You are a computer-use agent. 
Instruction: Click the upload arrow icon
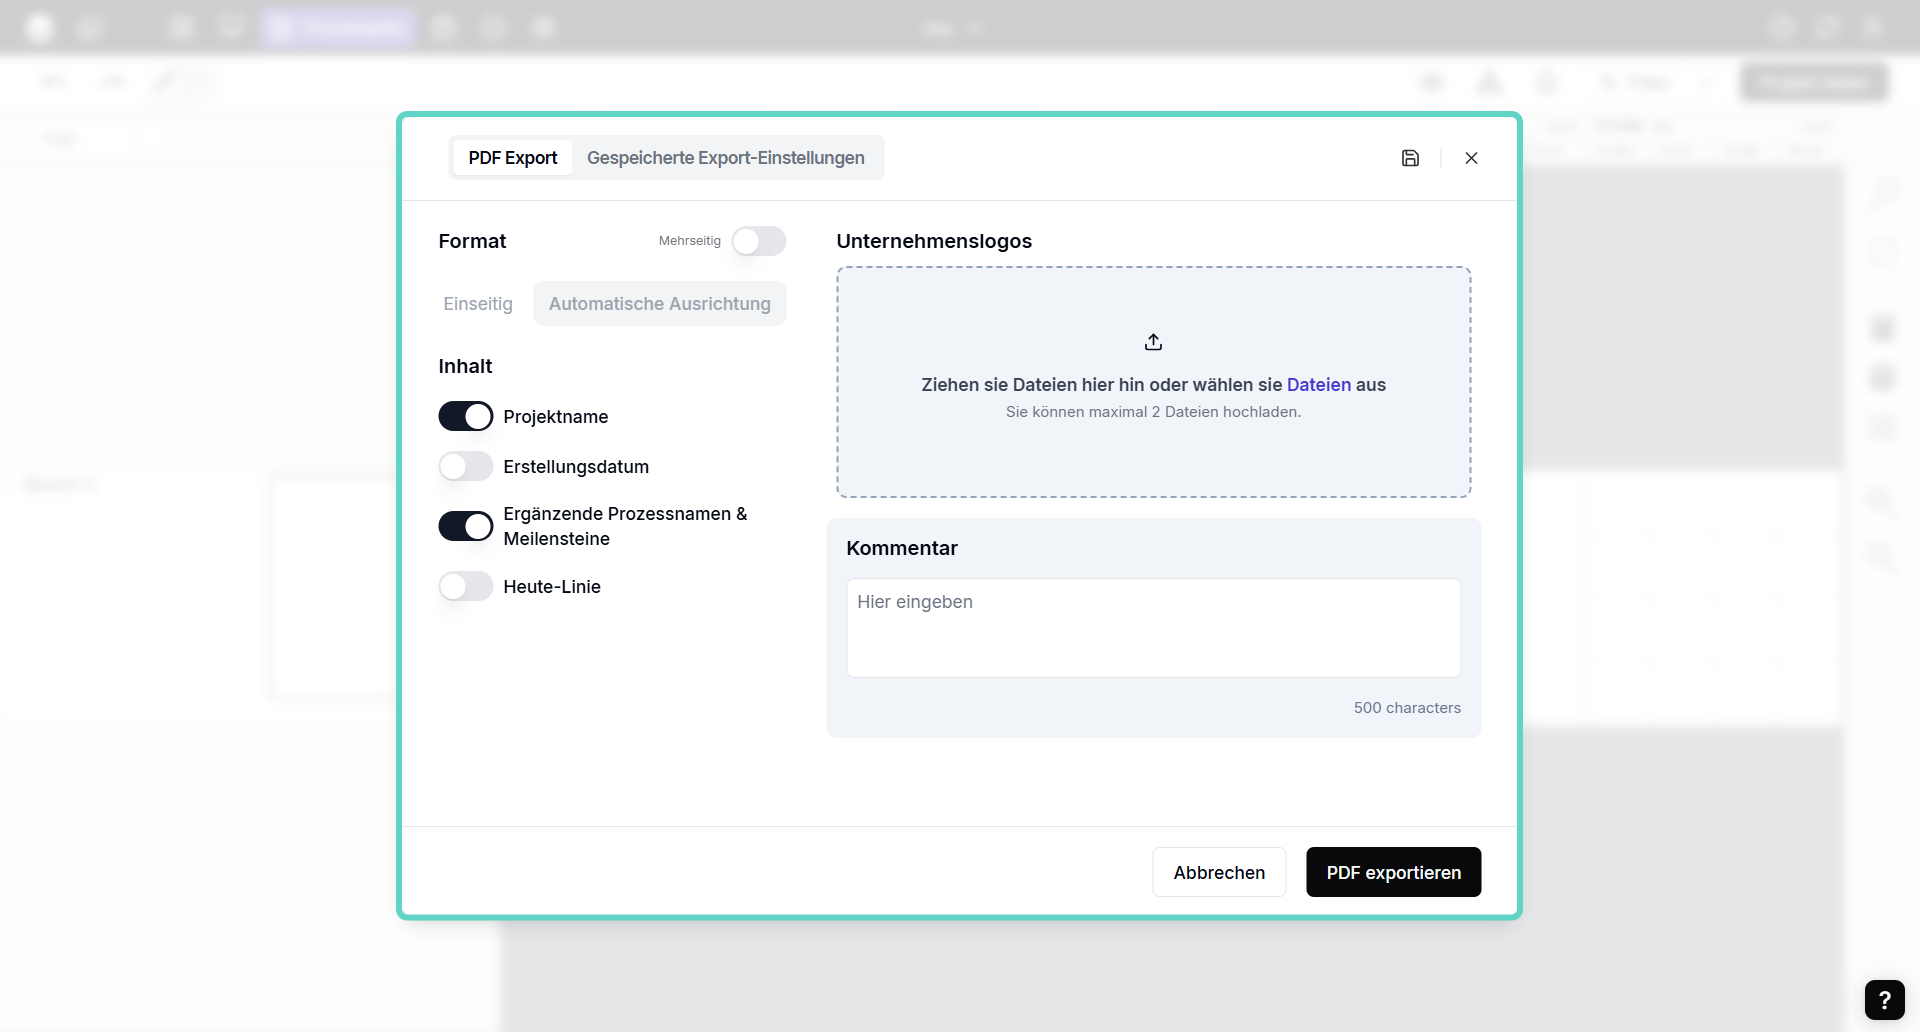1153,342
